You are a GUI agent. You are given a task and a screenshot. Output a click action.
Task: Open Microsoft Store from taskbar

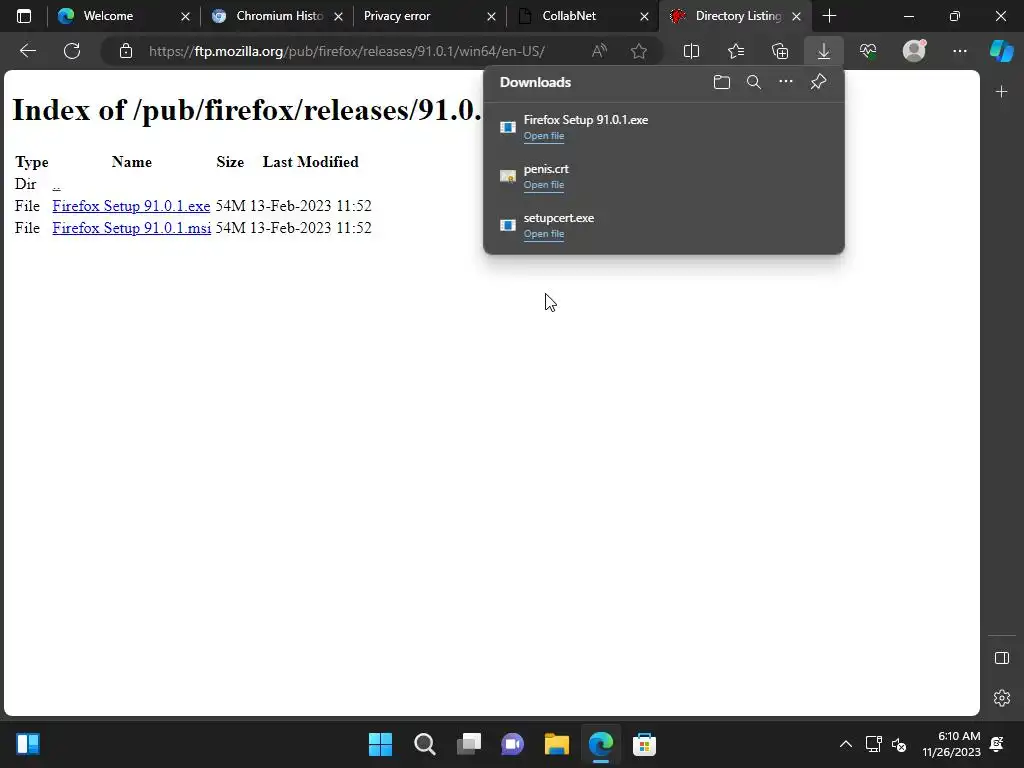pyautogui.click(x=645, y=744)
